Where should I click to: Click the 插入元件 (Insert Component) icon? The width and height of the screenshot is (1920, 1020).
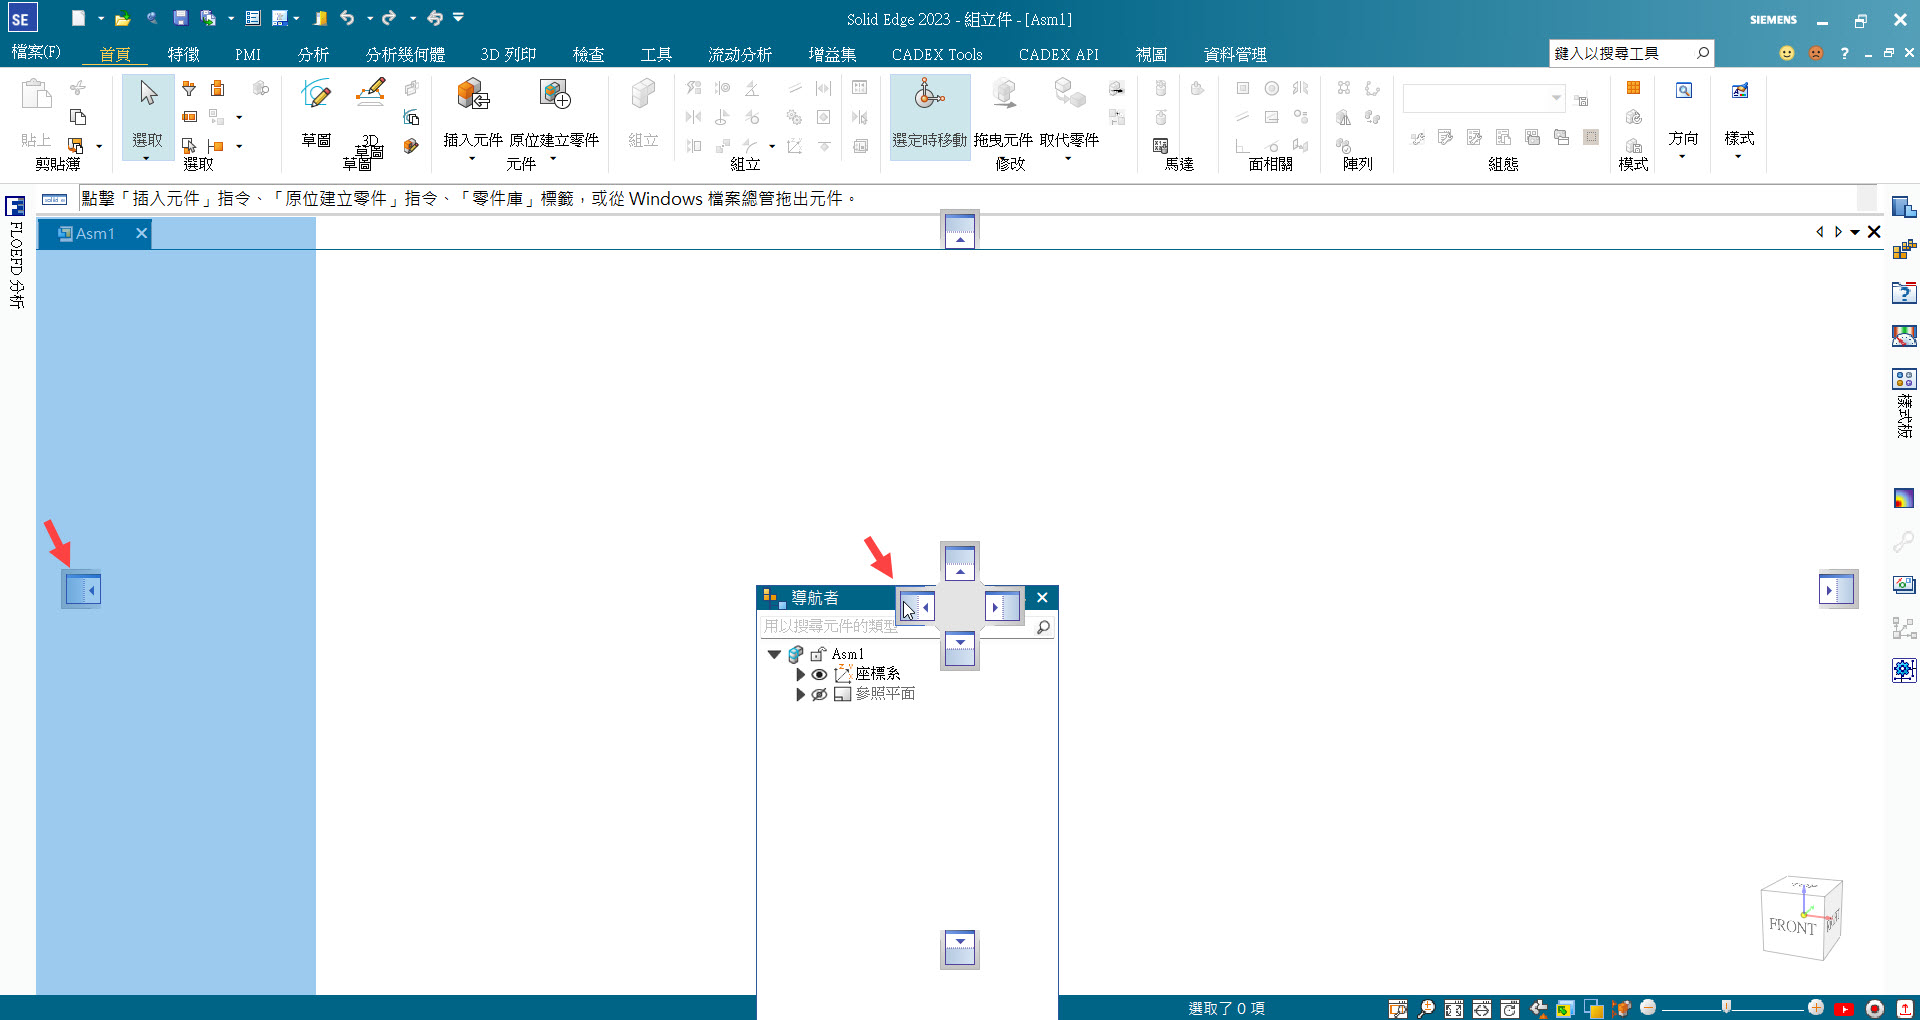click(473, 96)
